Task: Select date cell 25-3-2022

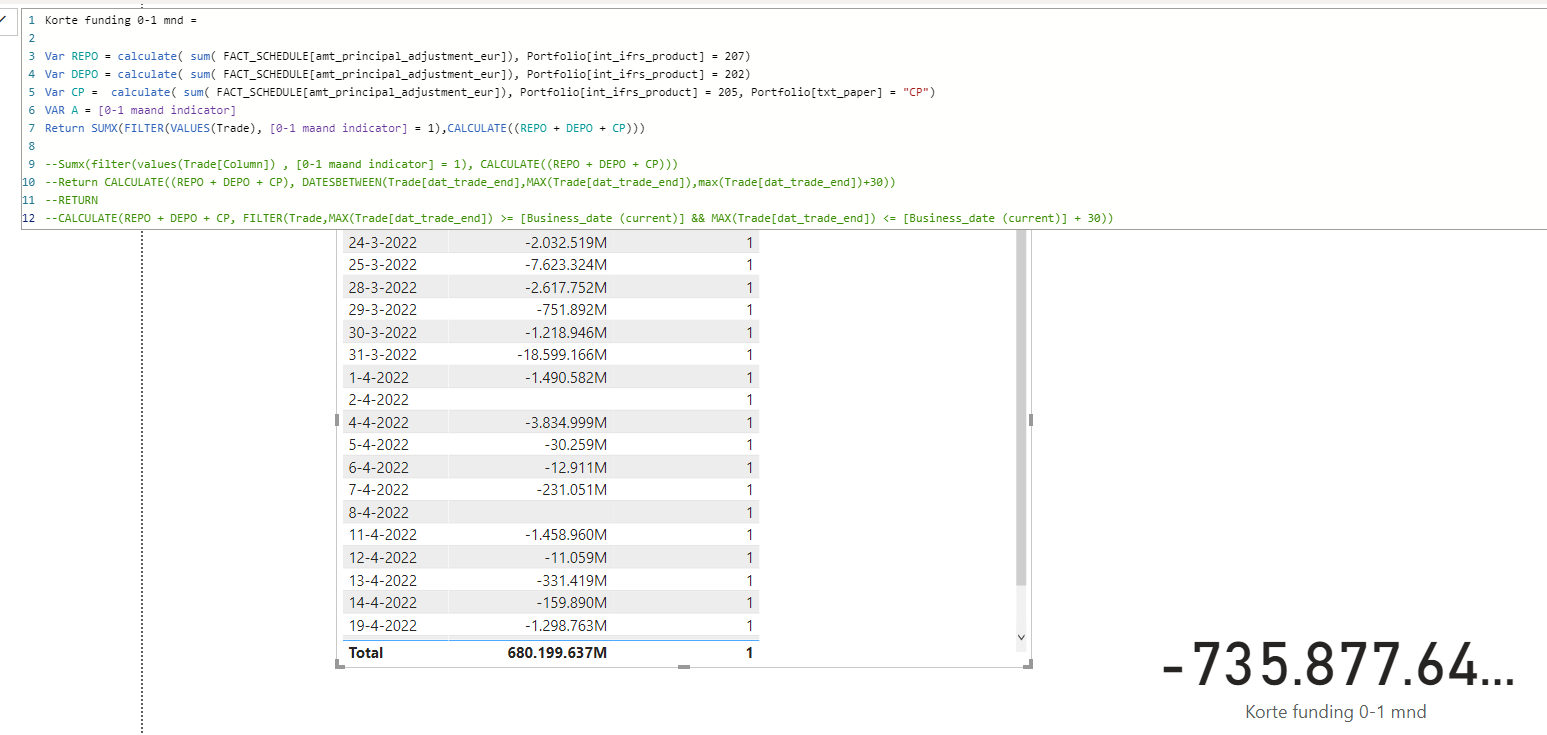Action: click(383, 265)
